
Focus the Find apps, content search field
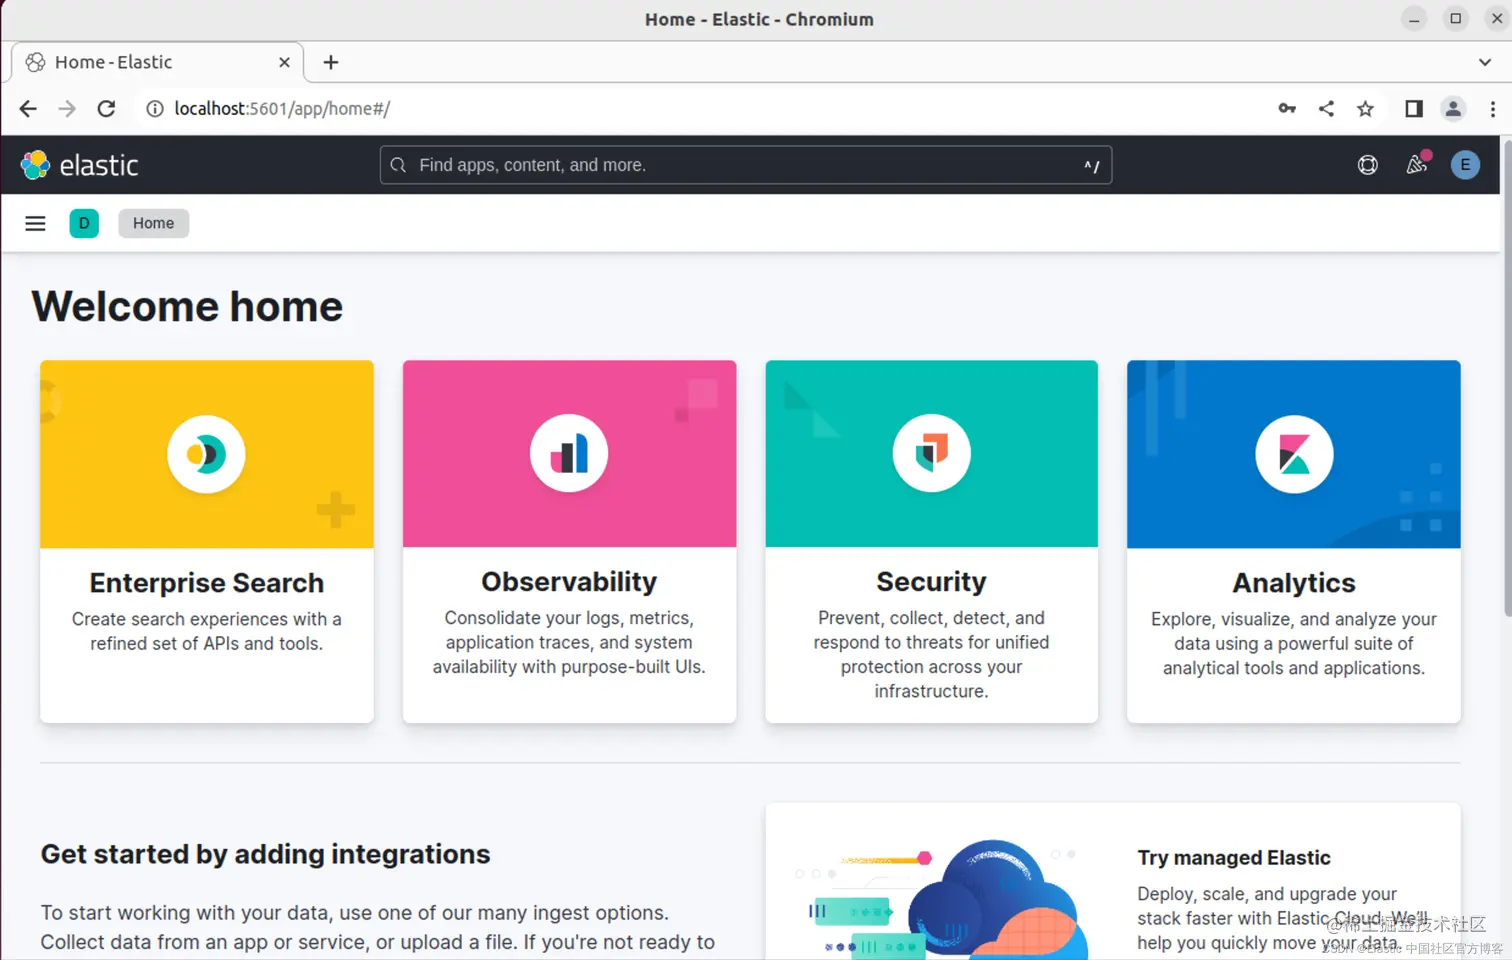click(x=746, y=165)
